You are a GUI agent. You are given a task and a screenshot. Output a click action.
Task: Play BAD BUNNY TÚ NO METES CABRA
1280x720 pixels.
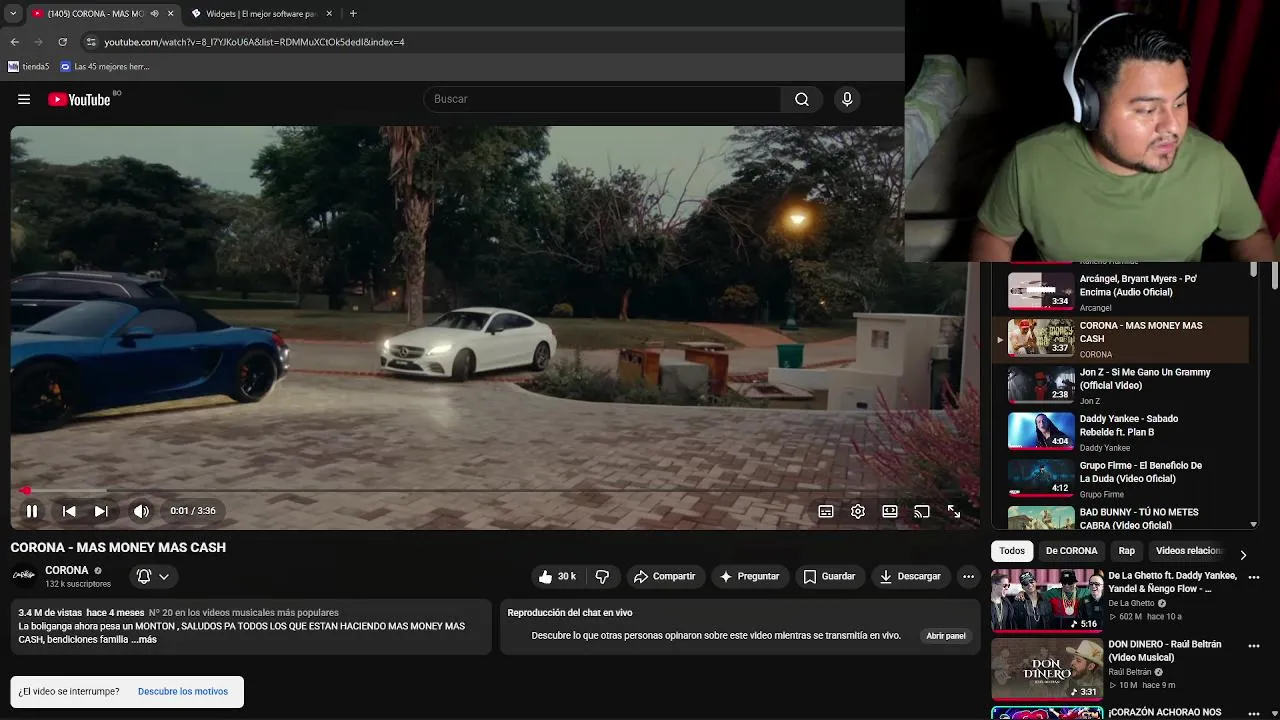(1120, 517)
